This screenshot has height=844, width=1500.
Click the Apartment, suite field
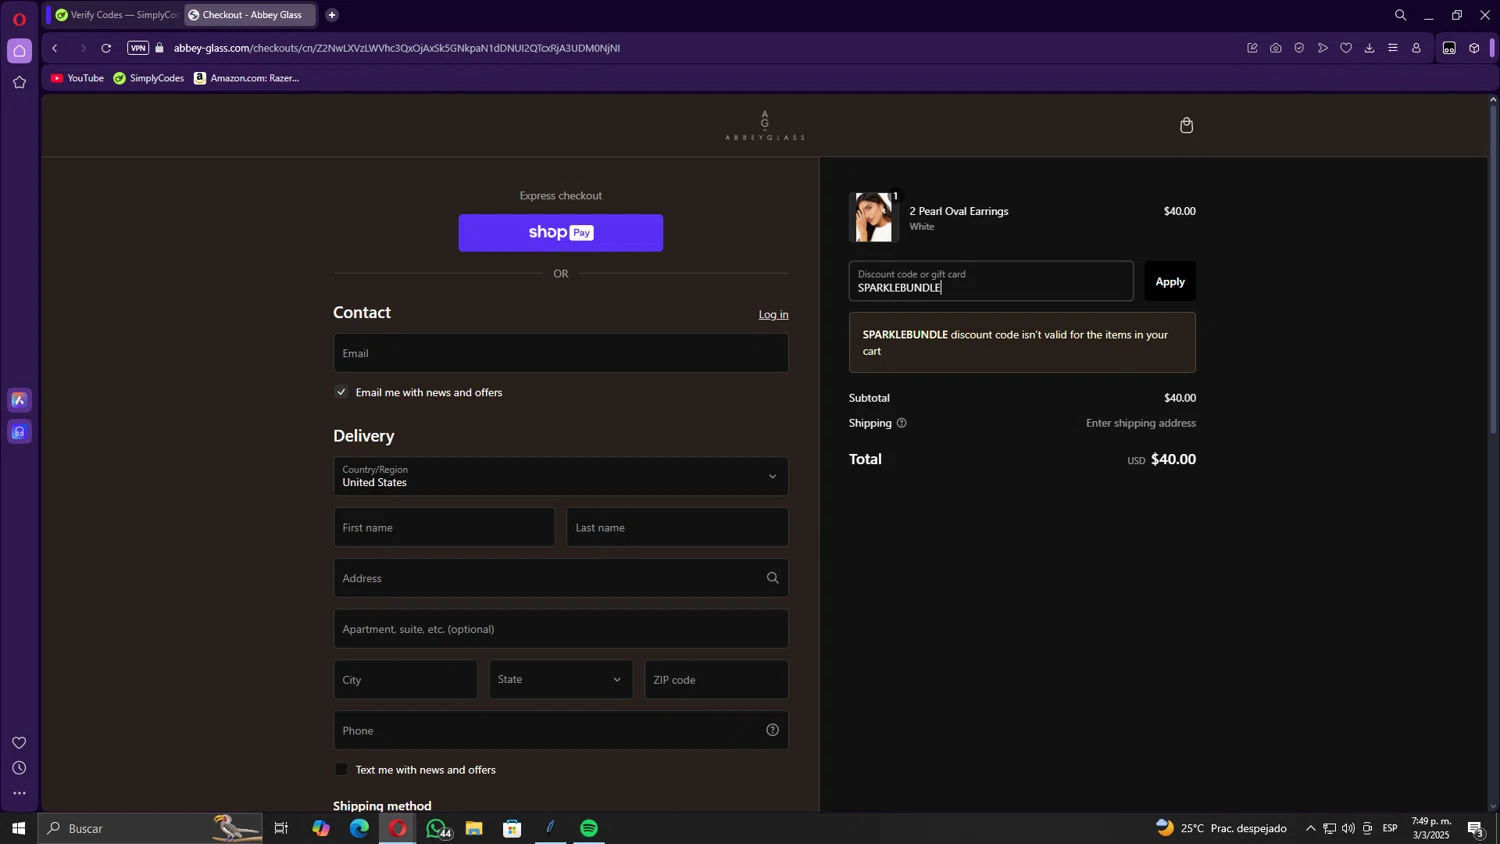click(561, 629)
